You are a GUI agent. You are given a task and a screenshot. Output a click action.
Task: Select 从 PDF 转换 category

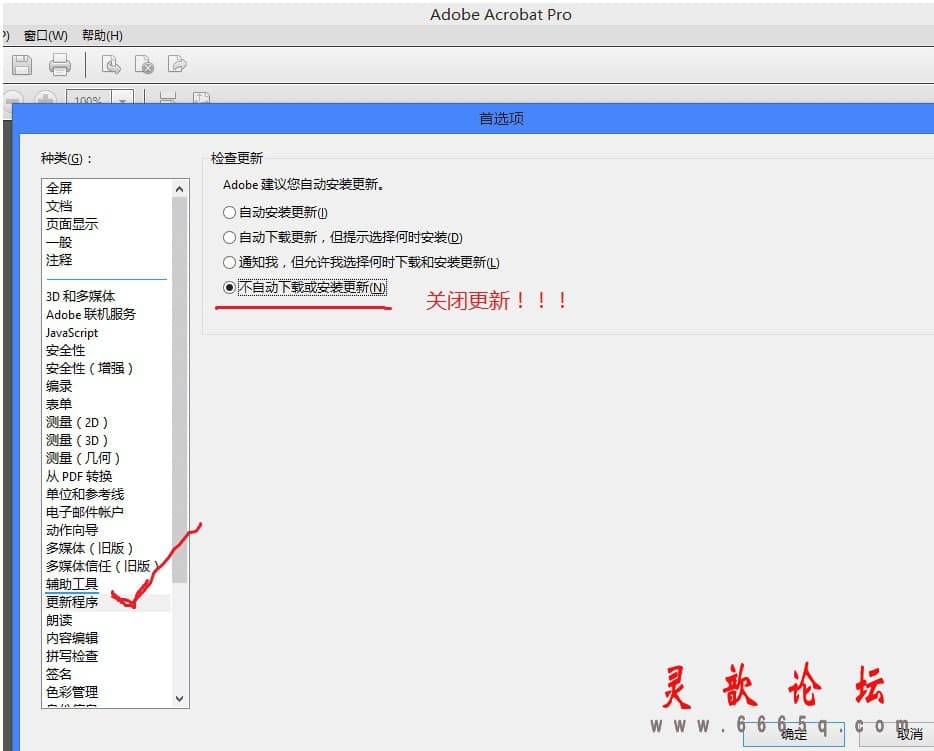[79, 476]
